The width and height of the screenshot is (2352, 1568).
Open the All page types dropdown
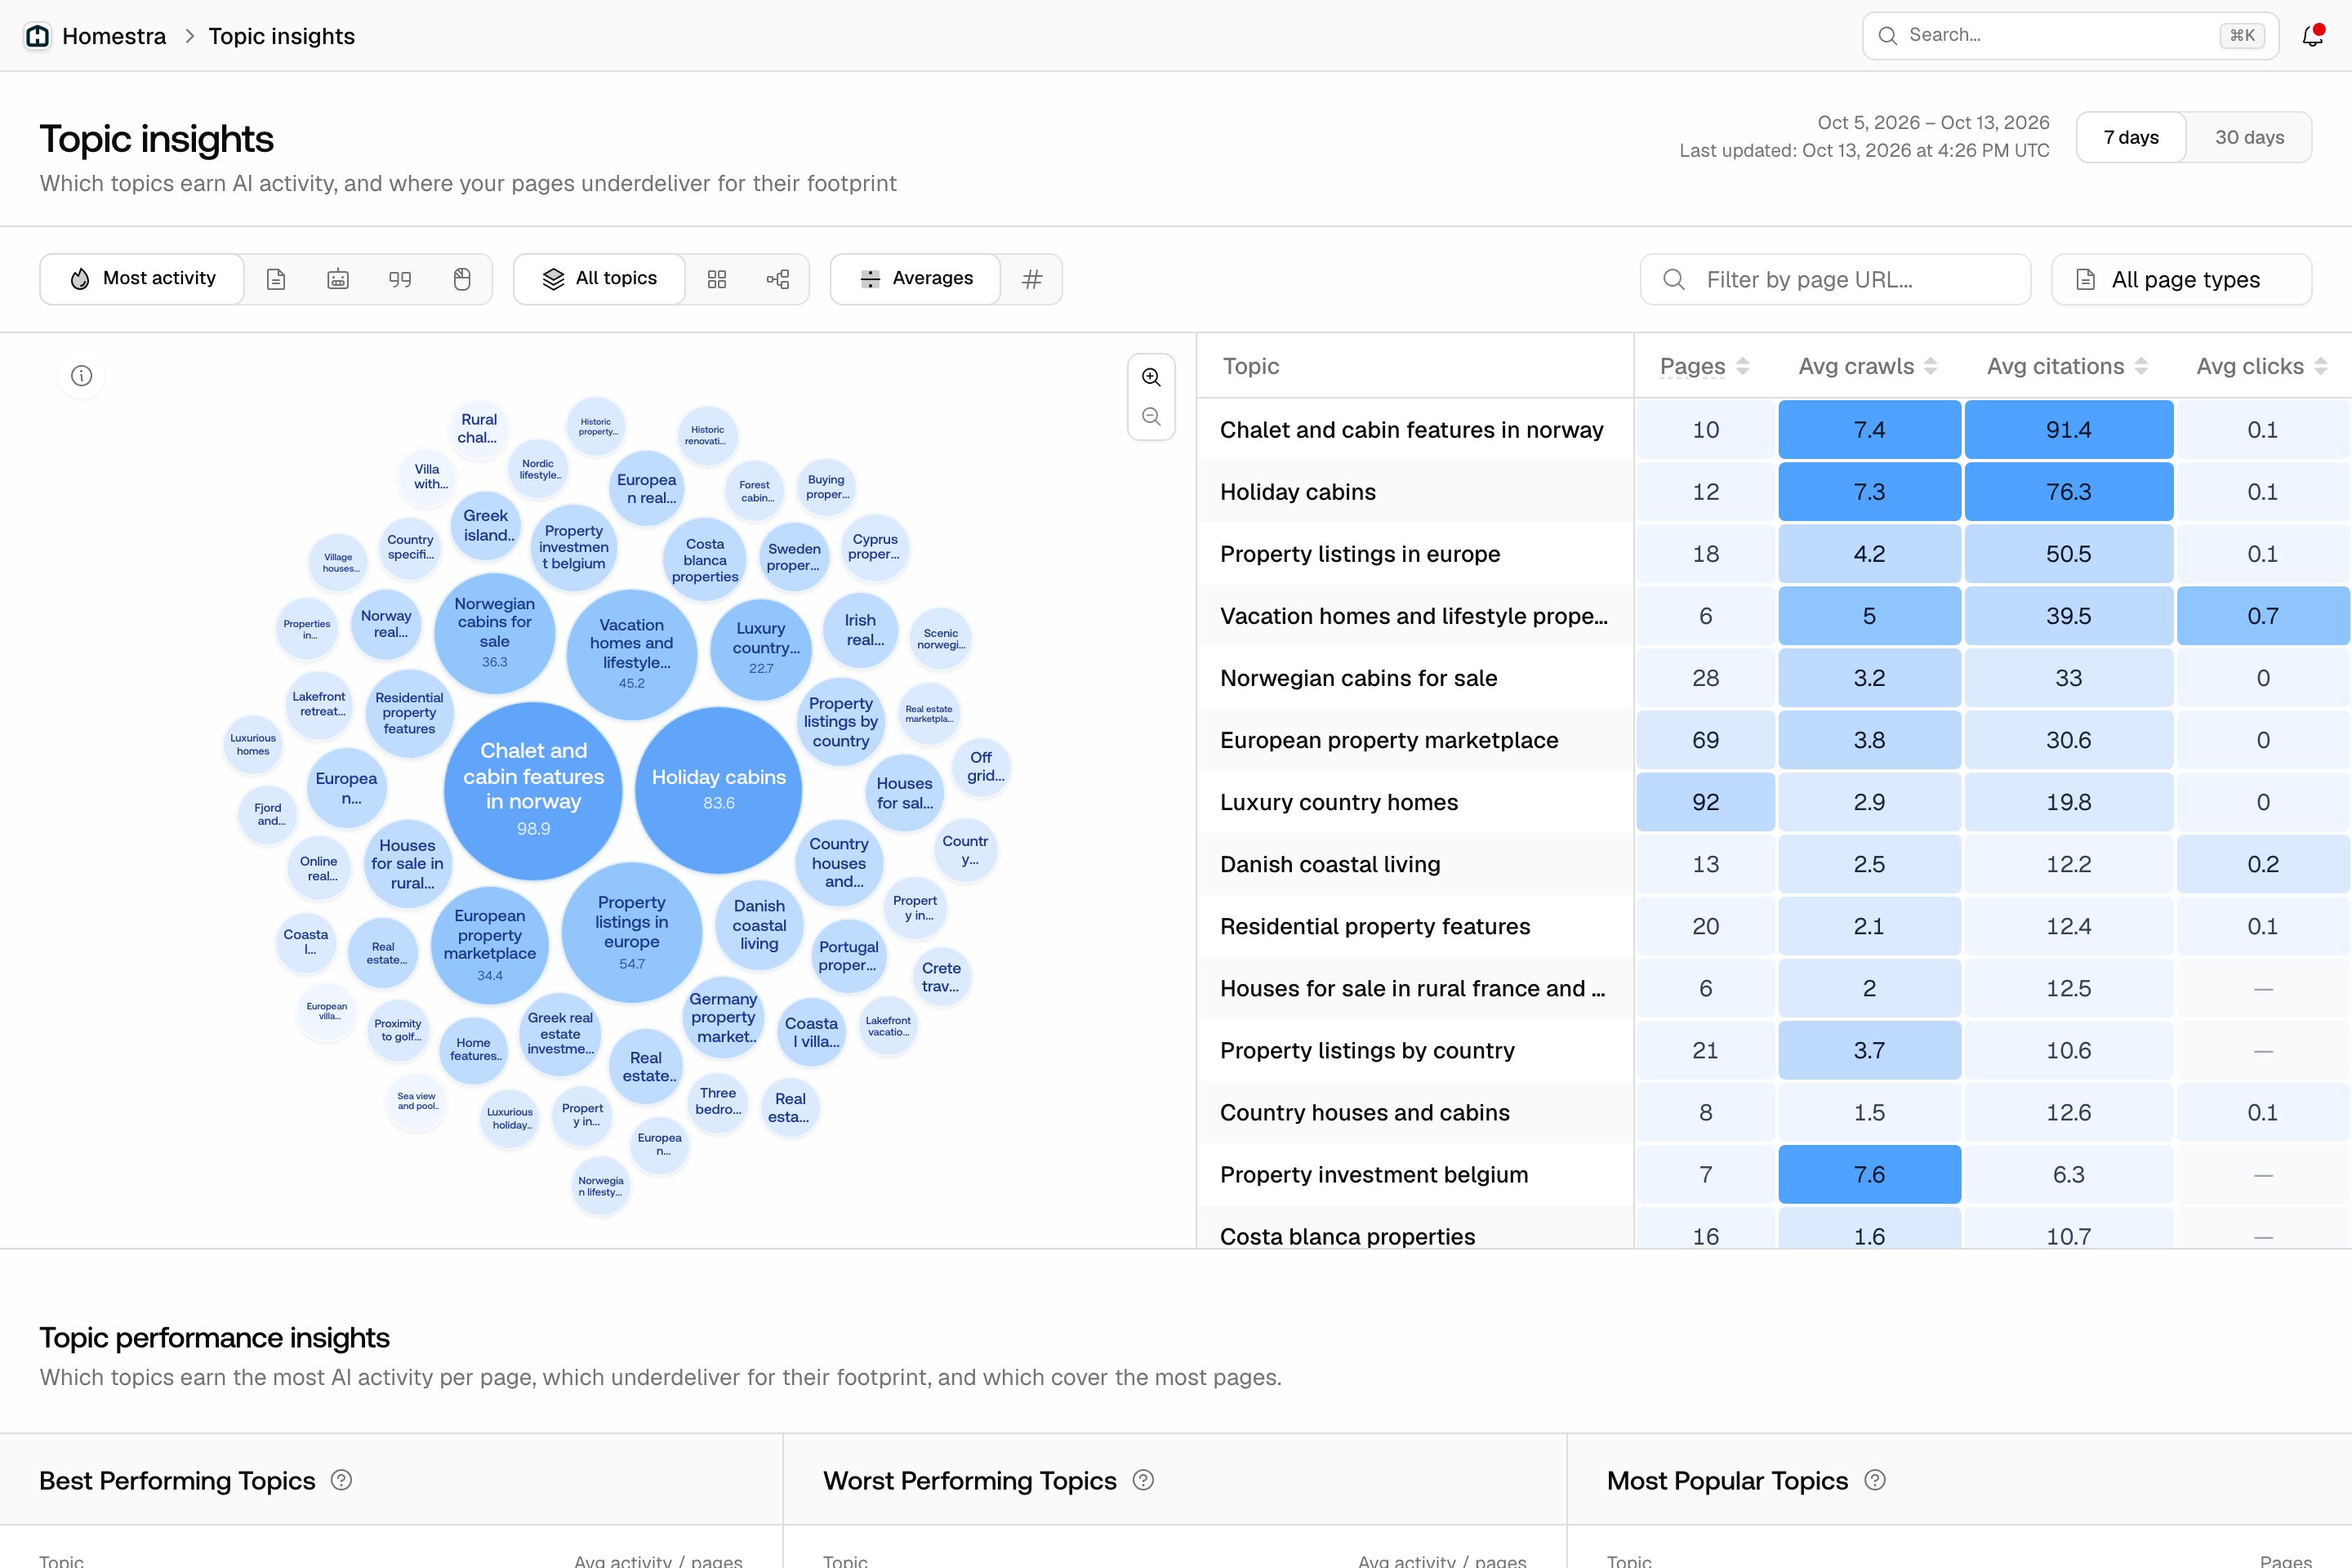[2181, 280]
